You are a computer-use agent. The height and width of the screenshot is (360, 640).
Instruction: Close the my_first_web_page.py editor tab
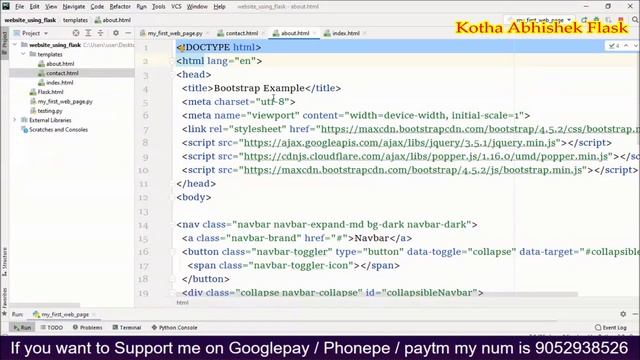coord(208,33)
